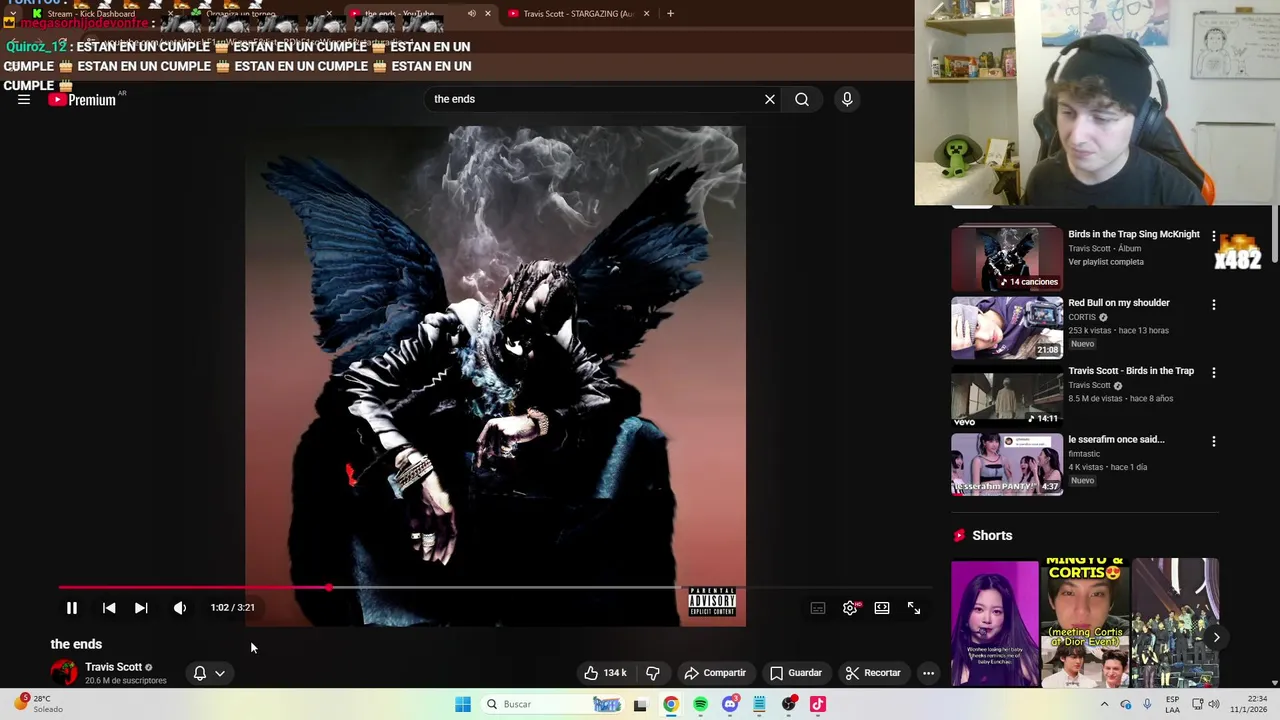
Task: Open Windows Start menu
Action: 462,704
